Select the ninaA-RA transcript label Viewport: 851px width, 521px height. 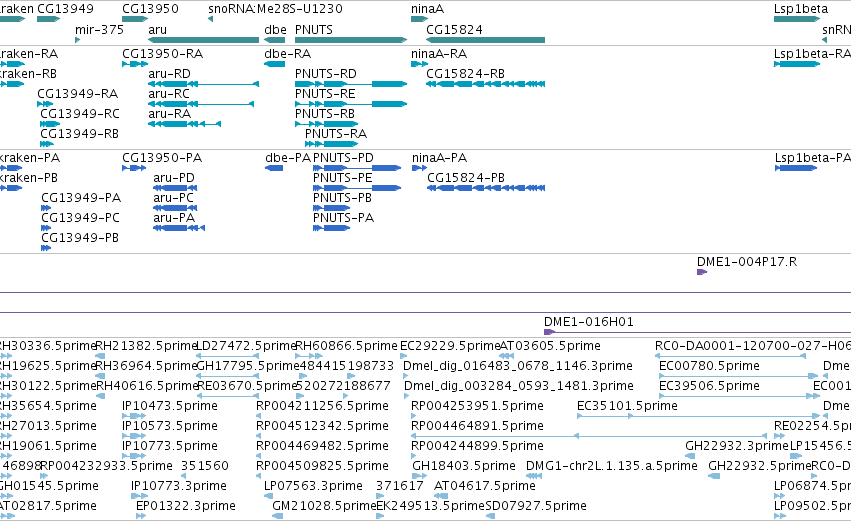tap(439, 53)
